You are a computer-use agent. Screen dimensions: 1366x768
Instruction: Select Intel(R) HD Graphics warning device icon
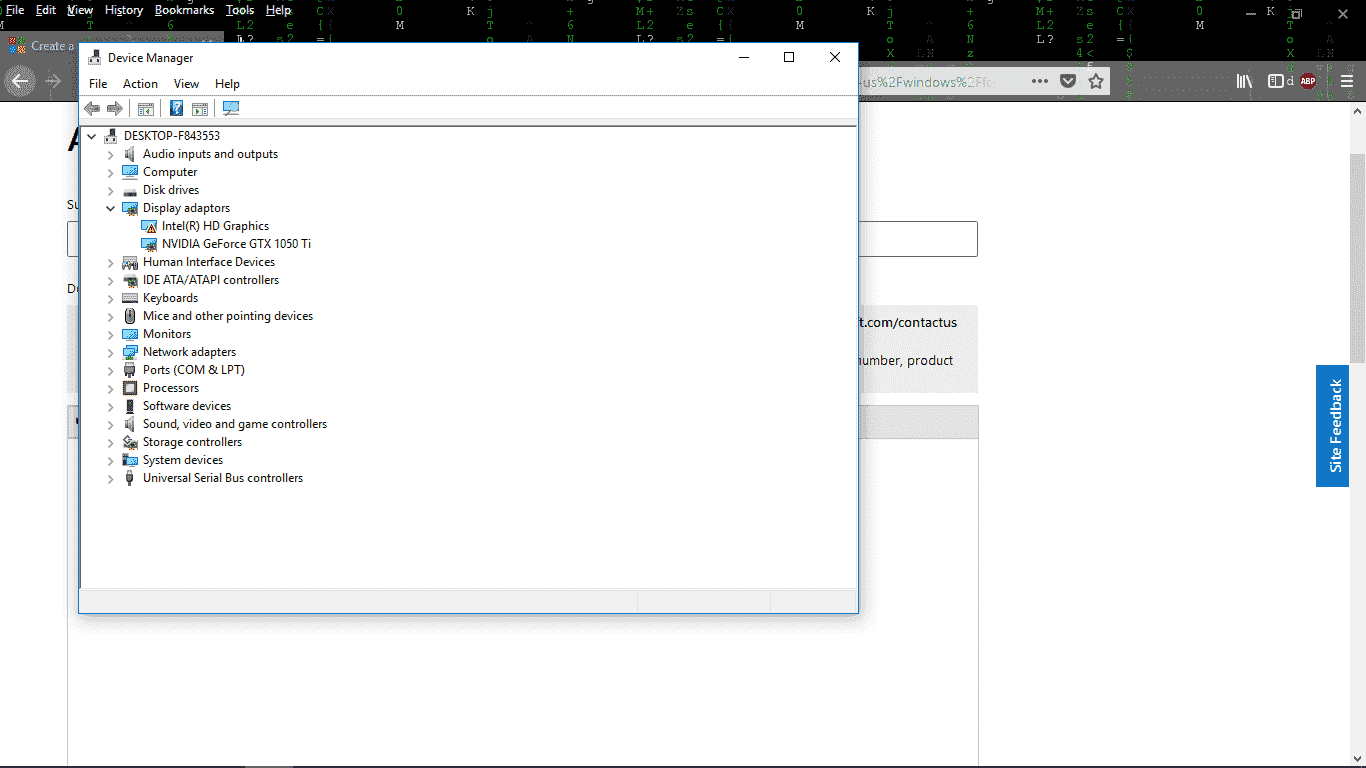click(149, 226)
